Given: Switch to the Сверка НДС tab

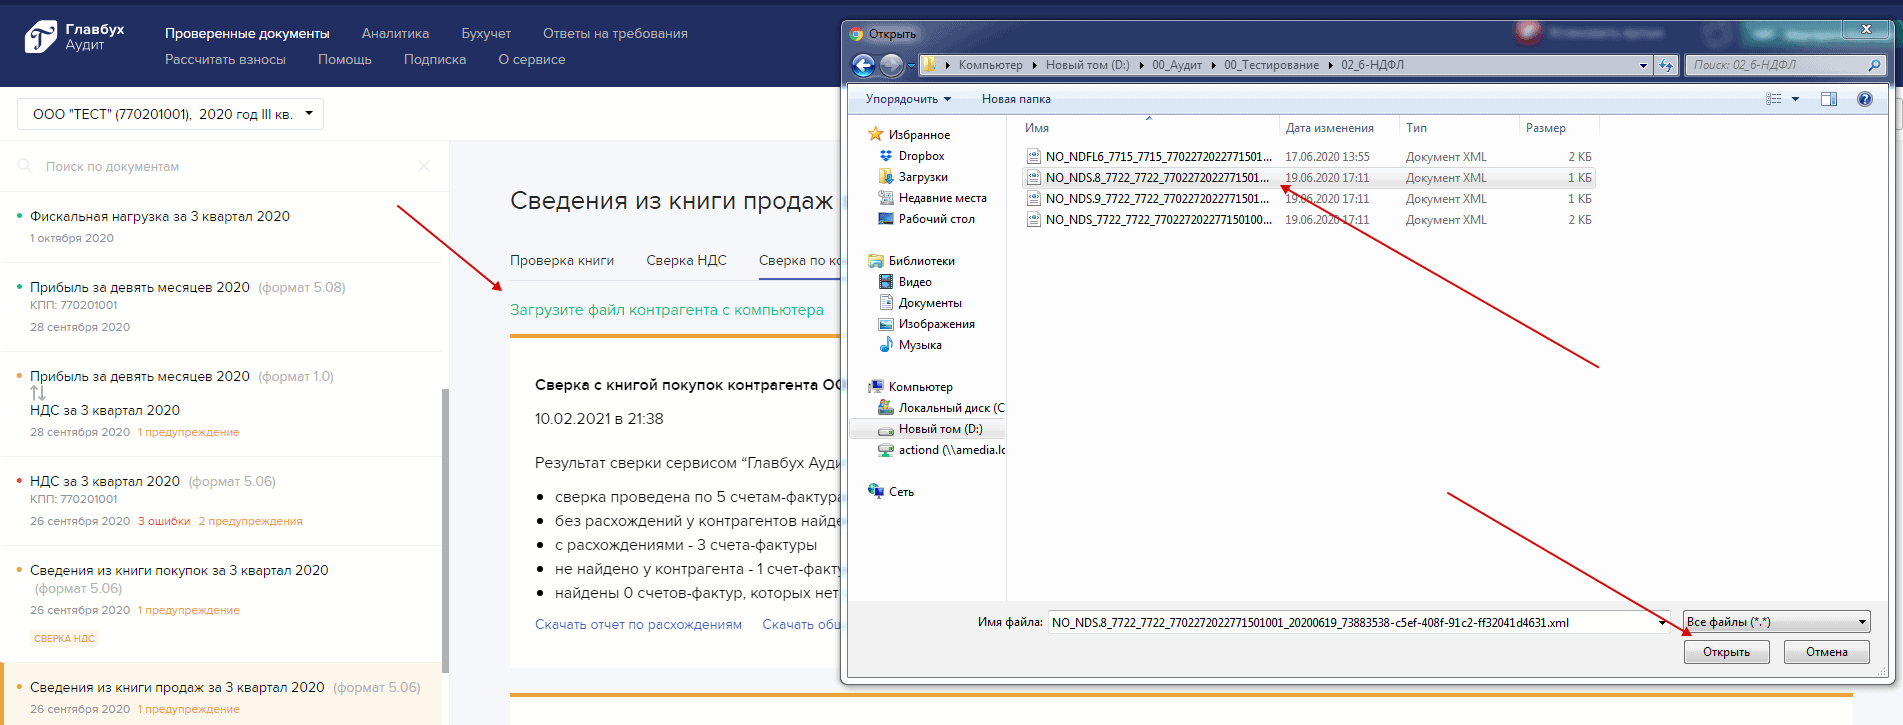Looking at the screenshot, I should (686, 260).
